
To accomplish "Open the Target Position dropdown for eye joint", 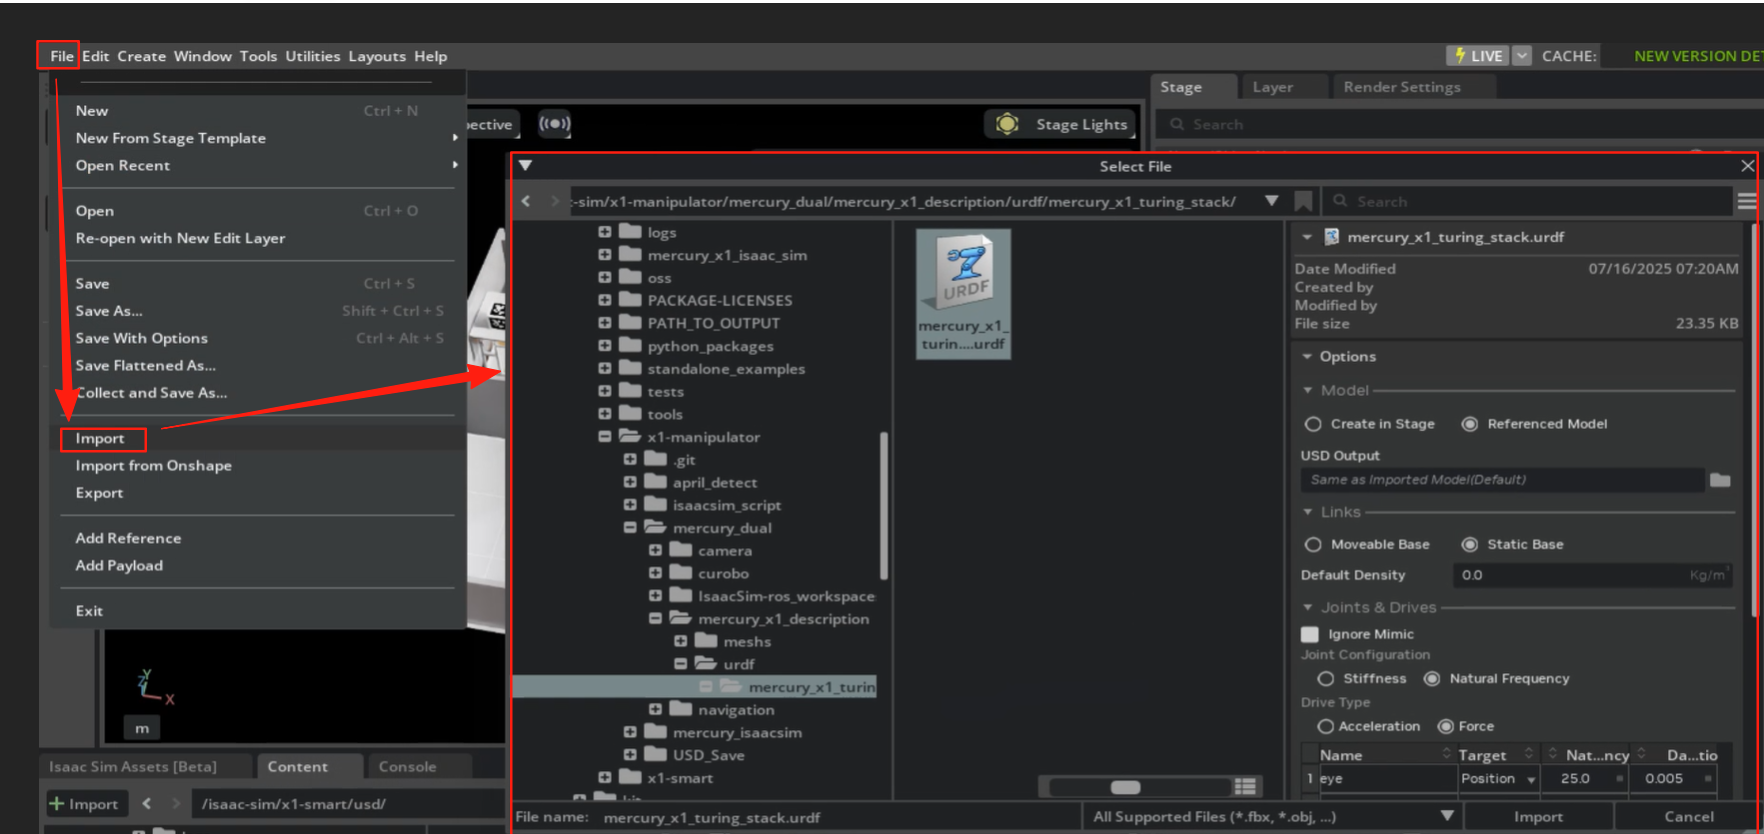I will click(x=1499, y=778).
